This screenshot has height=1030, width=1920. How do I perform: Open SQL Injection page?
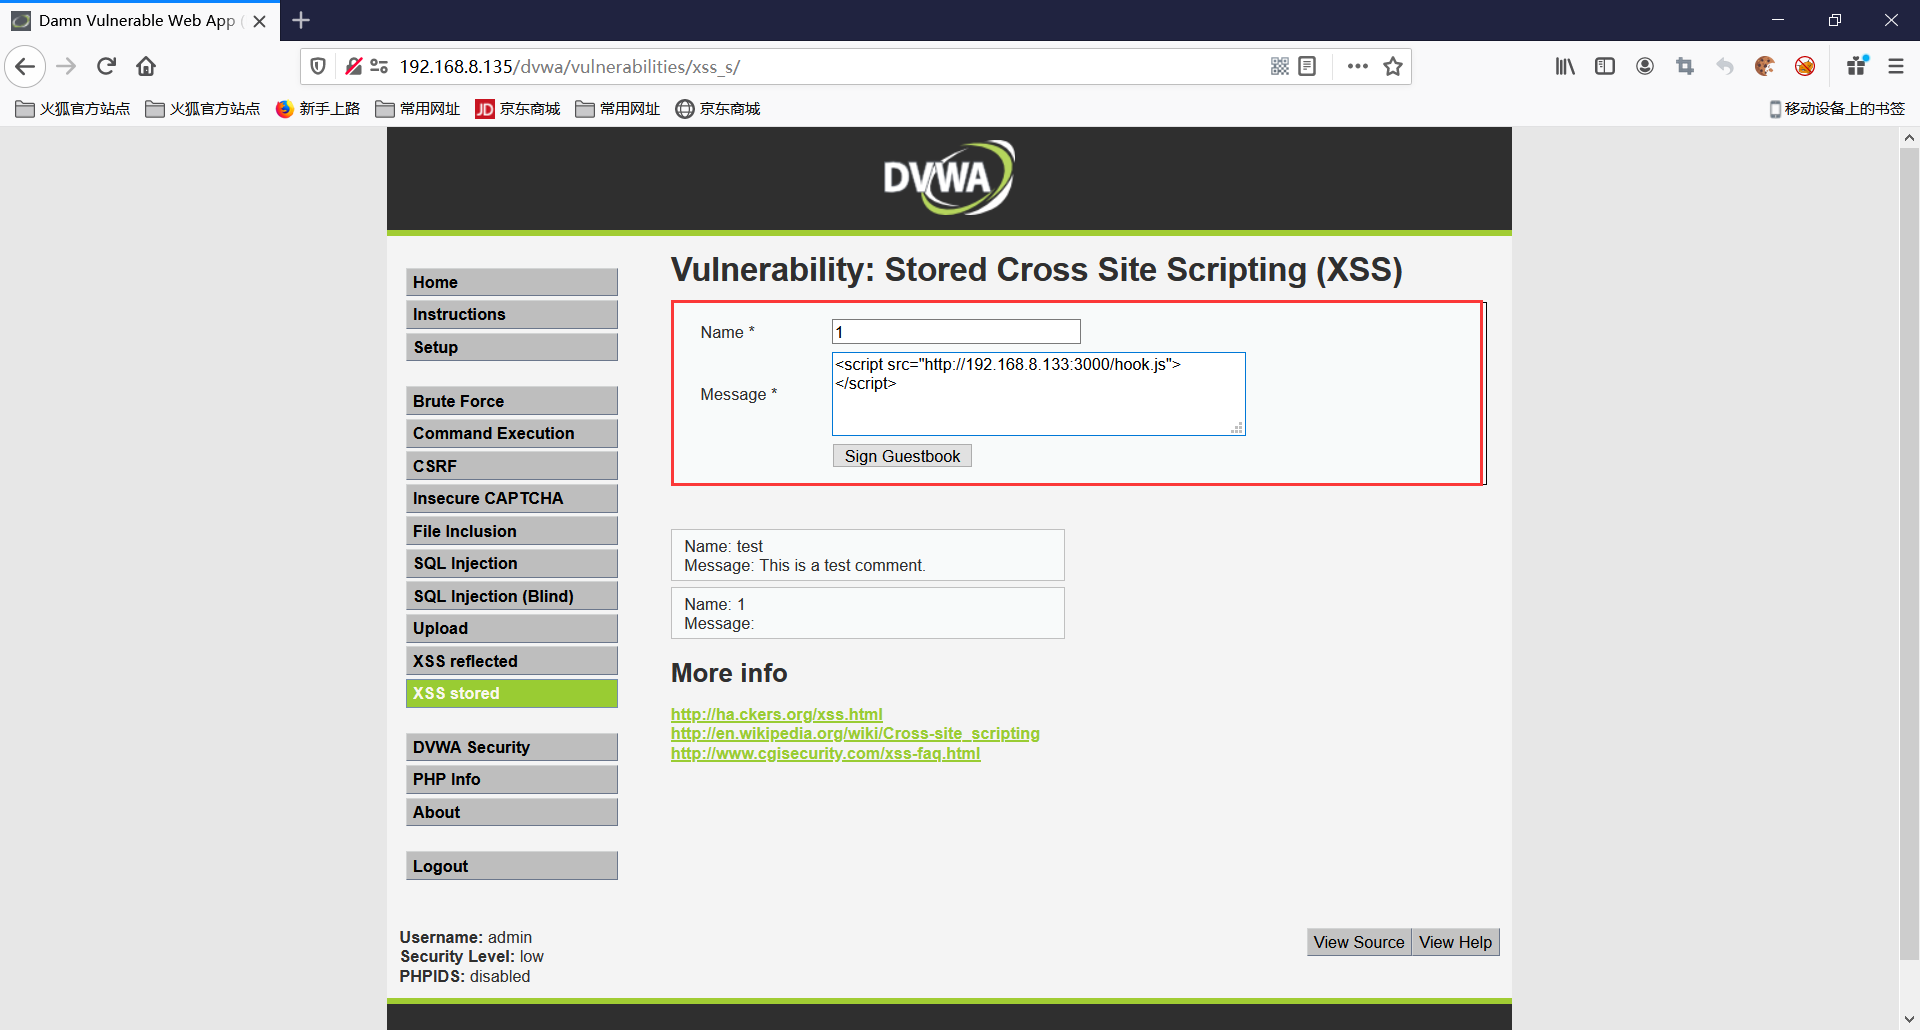point(512,563)
